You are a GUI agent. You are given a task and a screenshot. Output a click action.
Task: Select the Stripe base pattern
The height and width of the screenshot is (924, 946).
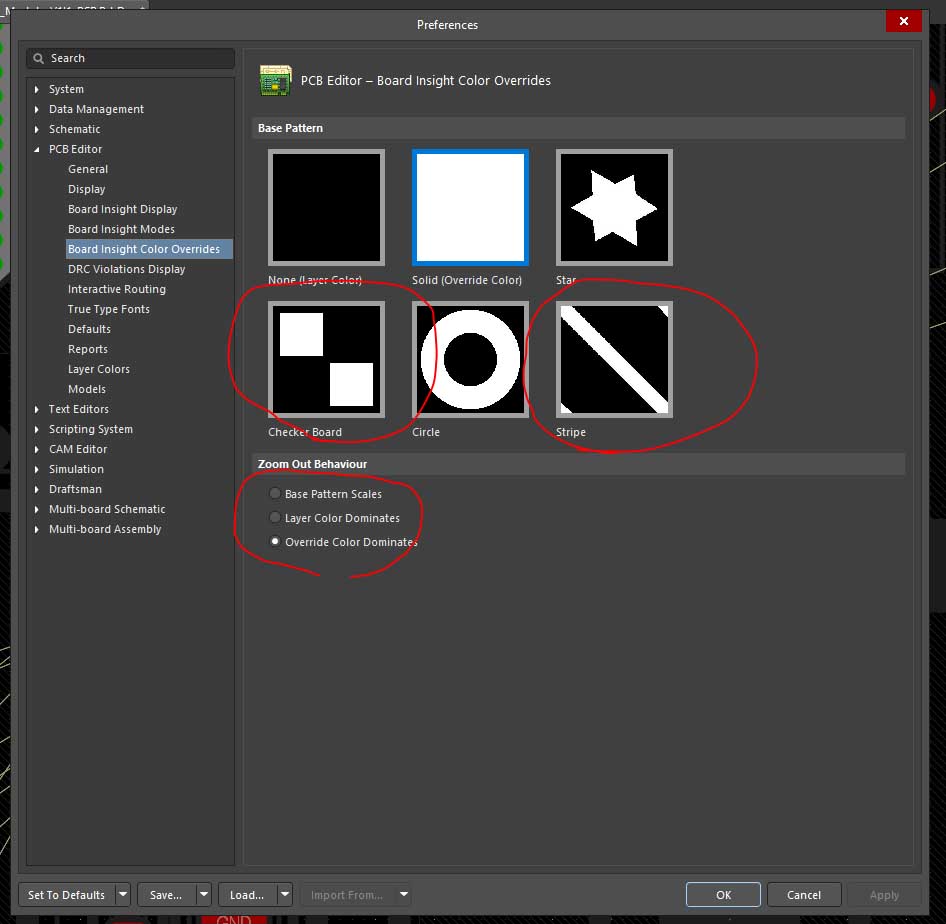[614, 360]
